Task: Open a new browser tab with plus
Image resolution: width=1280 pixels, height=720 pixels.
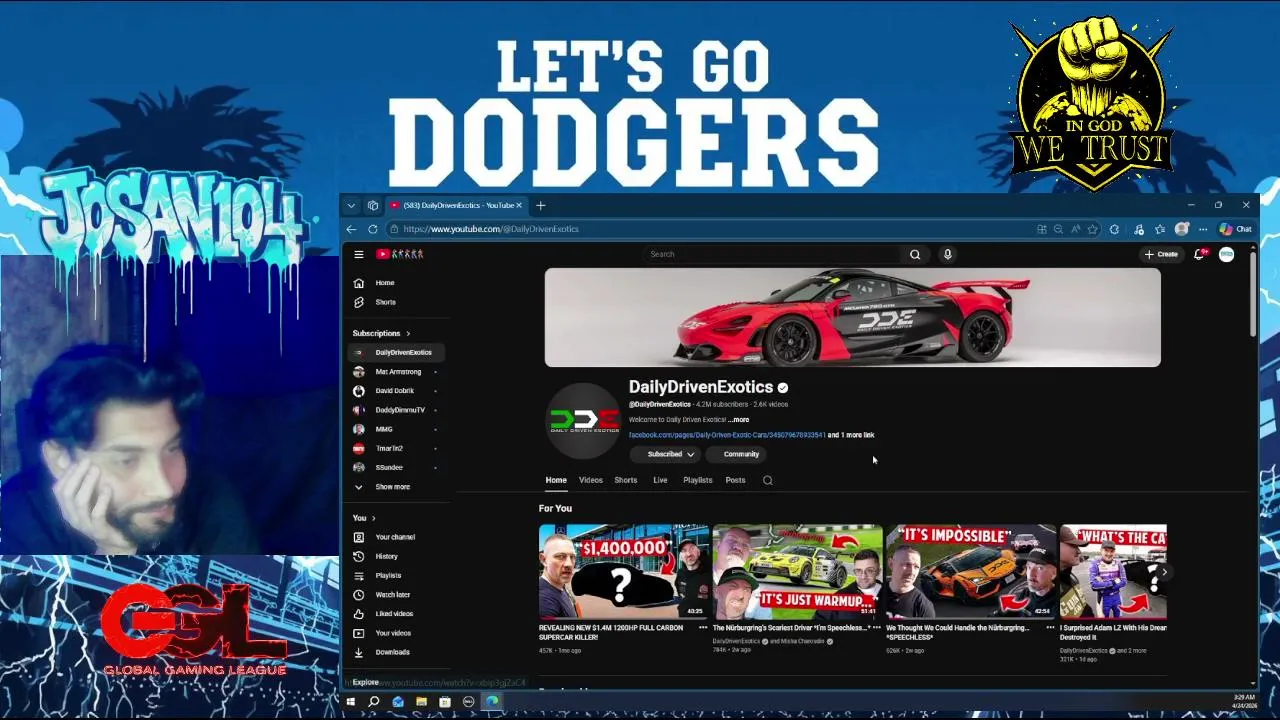Action: (x=540, y=205)
